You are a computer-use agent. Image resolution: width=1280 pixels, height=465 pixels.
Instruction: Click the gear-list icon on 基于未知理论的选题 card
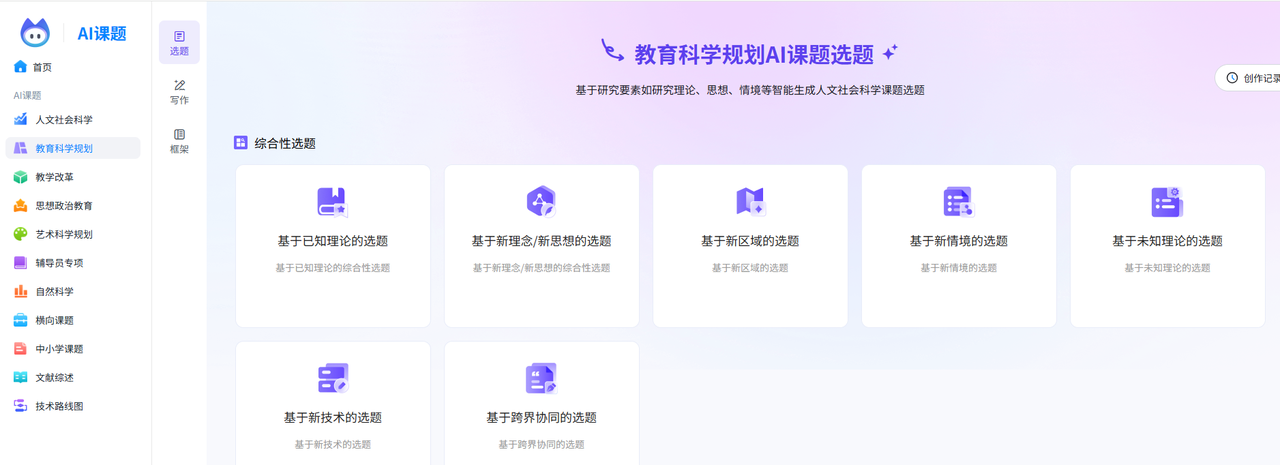pyautogui.click(x=1167, y=202)
